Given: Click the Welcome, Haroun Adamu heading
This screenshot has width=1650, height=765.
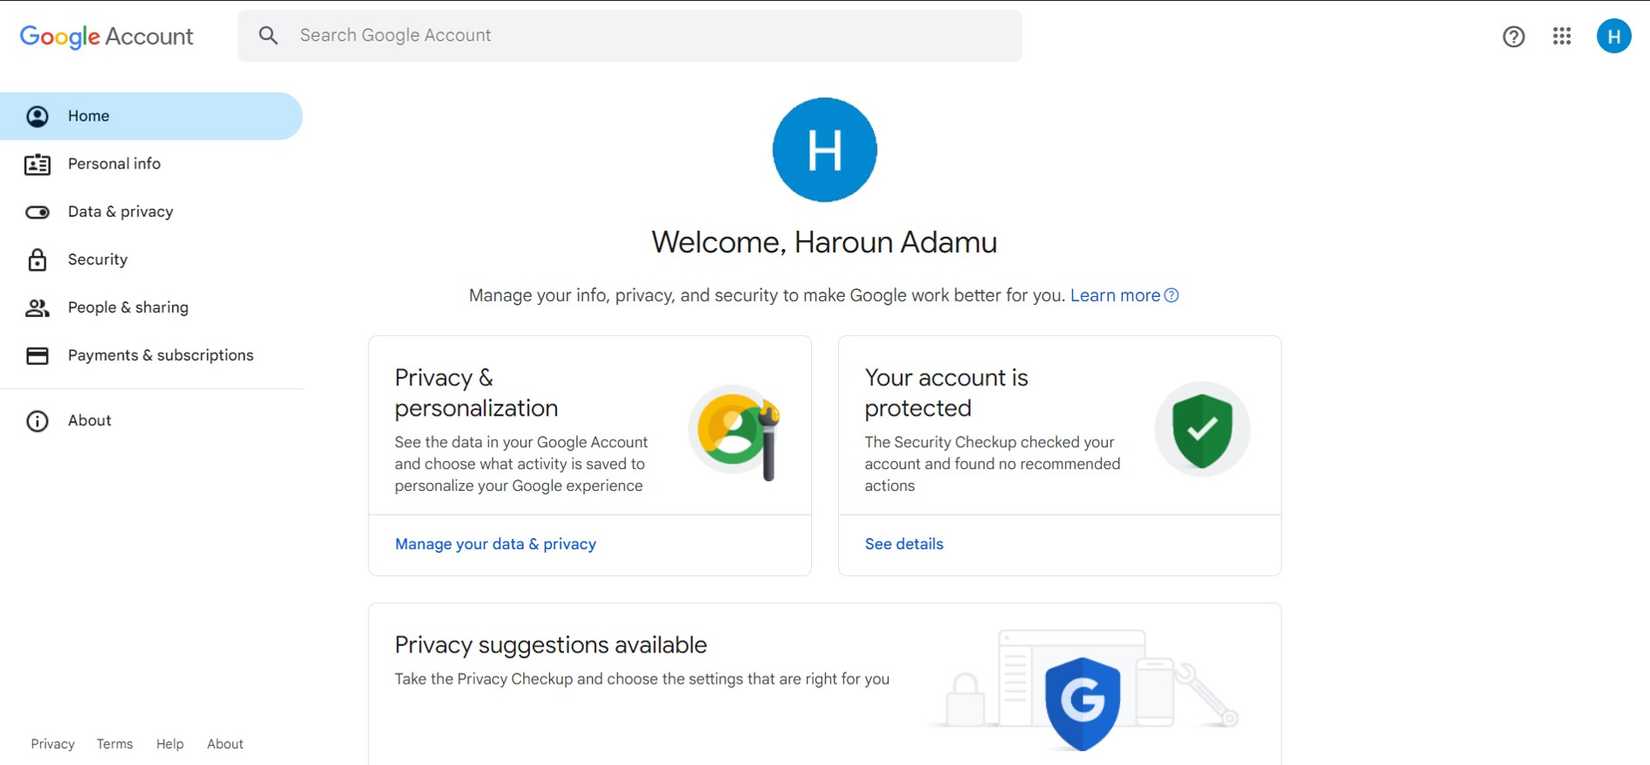Looking at the screenshot, I should [x=824, y=243].
